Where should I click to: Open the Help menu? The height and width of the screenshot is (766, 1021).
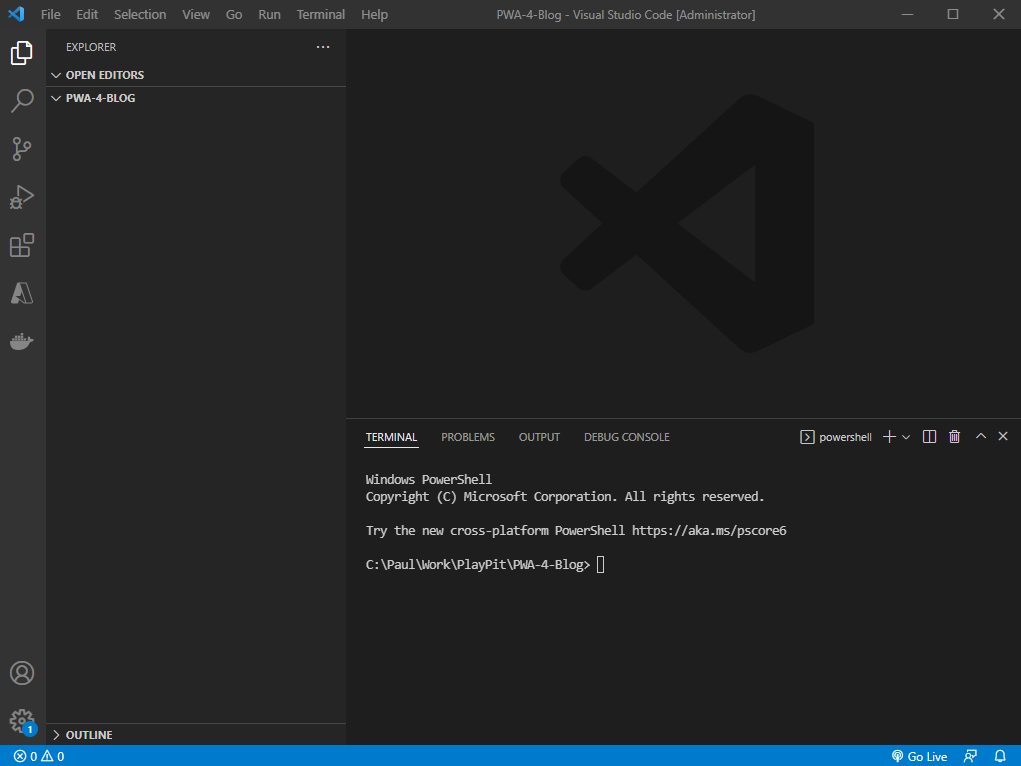click(374, 14)
